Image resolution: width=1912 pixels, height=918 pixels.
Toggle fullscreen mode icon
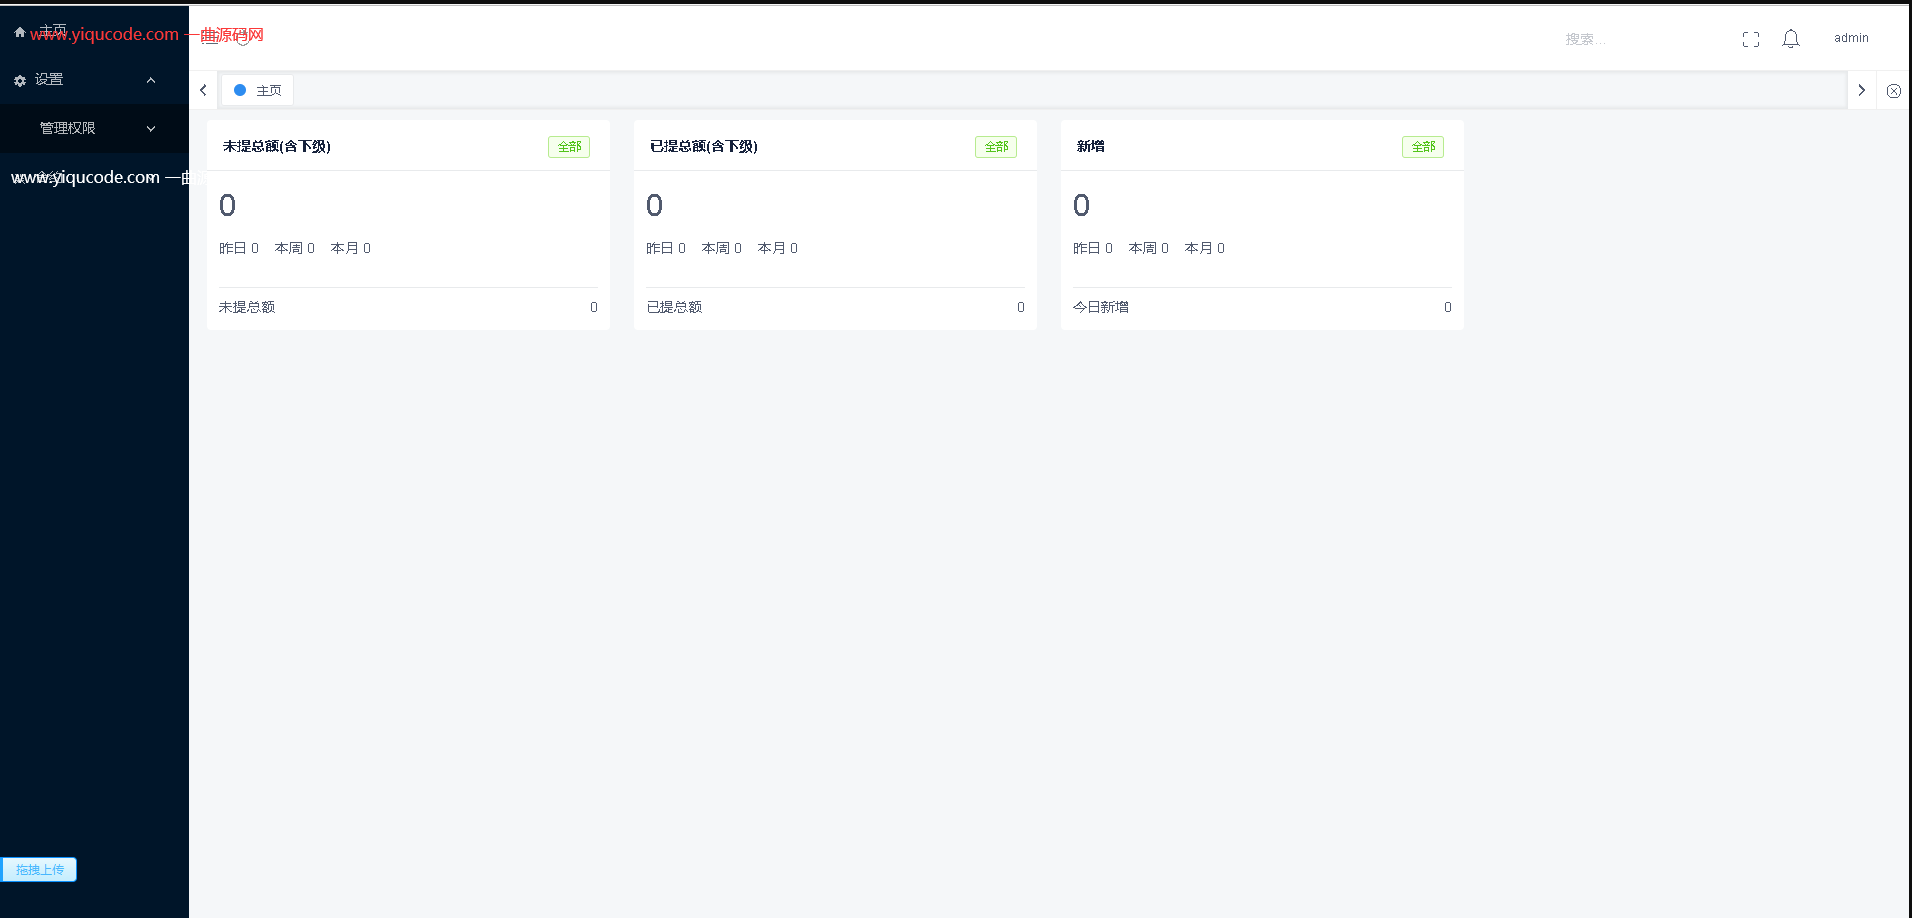1751,39
